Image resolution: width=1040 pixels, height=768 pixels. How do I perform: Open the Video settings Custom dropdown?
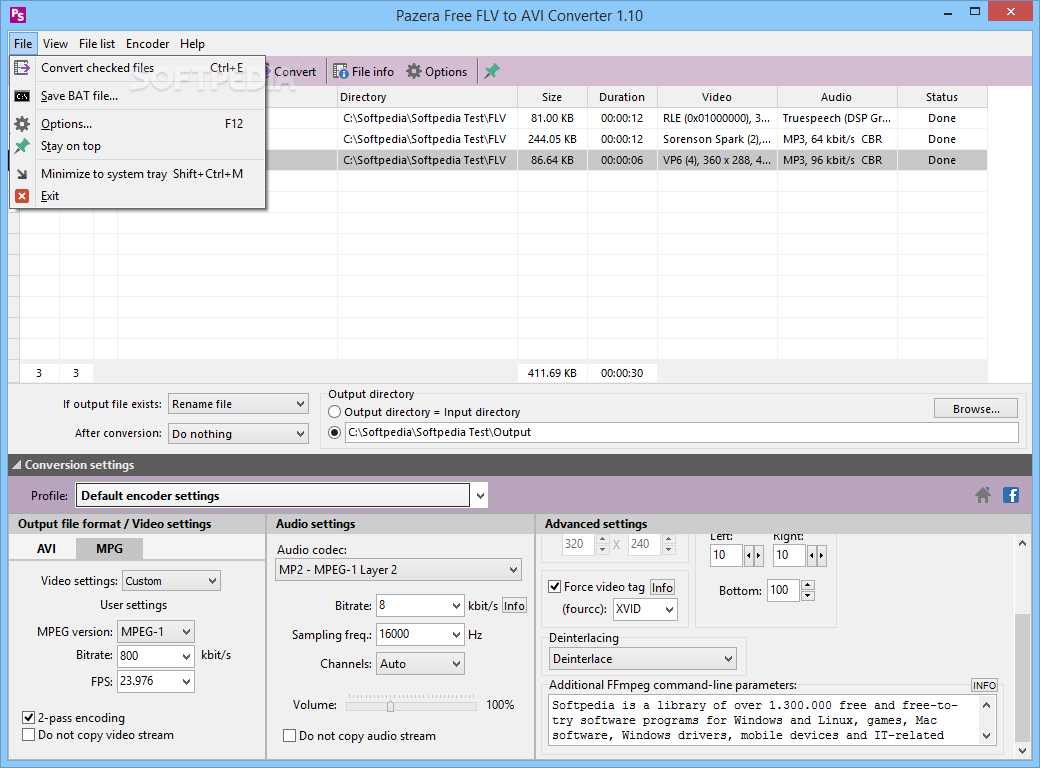(x=171, y=581)
